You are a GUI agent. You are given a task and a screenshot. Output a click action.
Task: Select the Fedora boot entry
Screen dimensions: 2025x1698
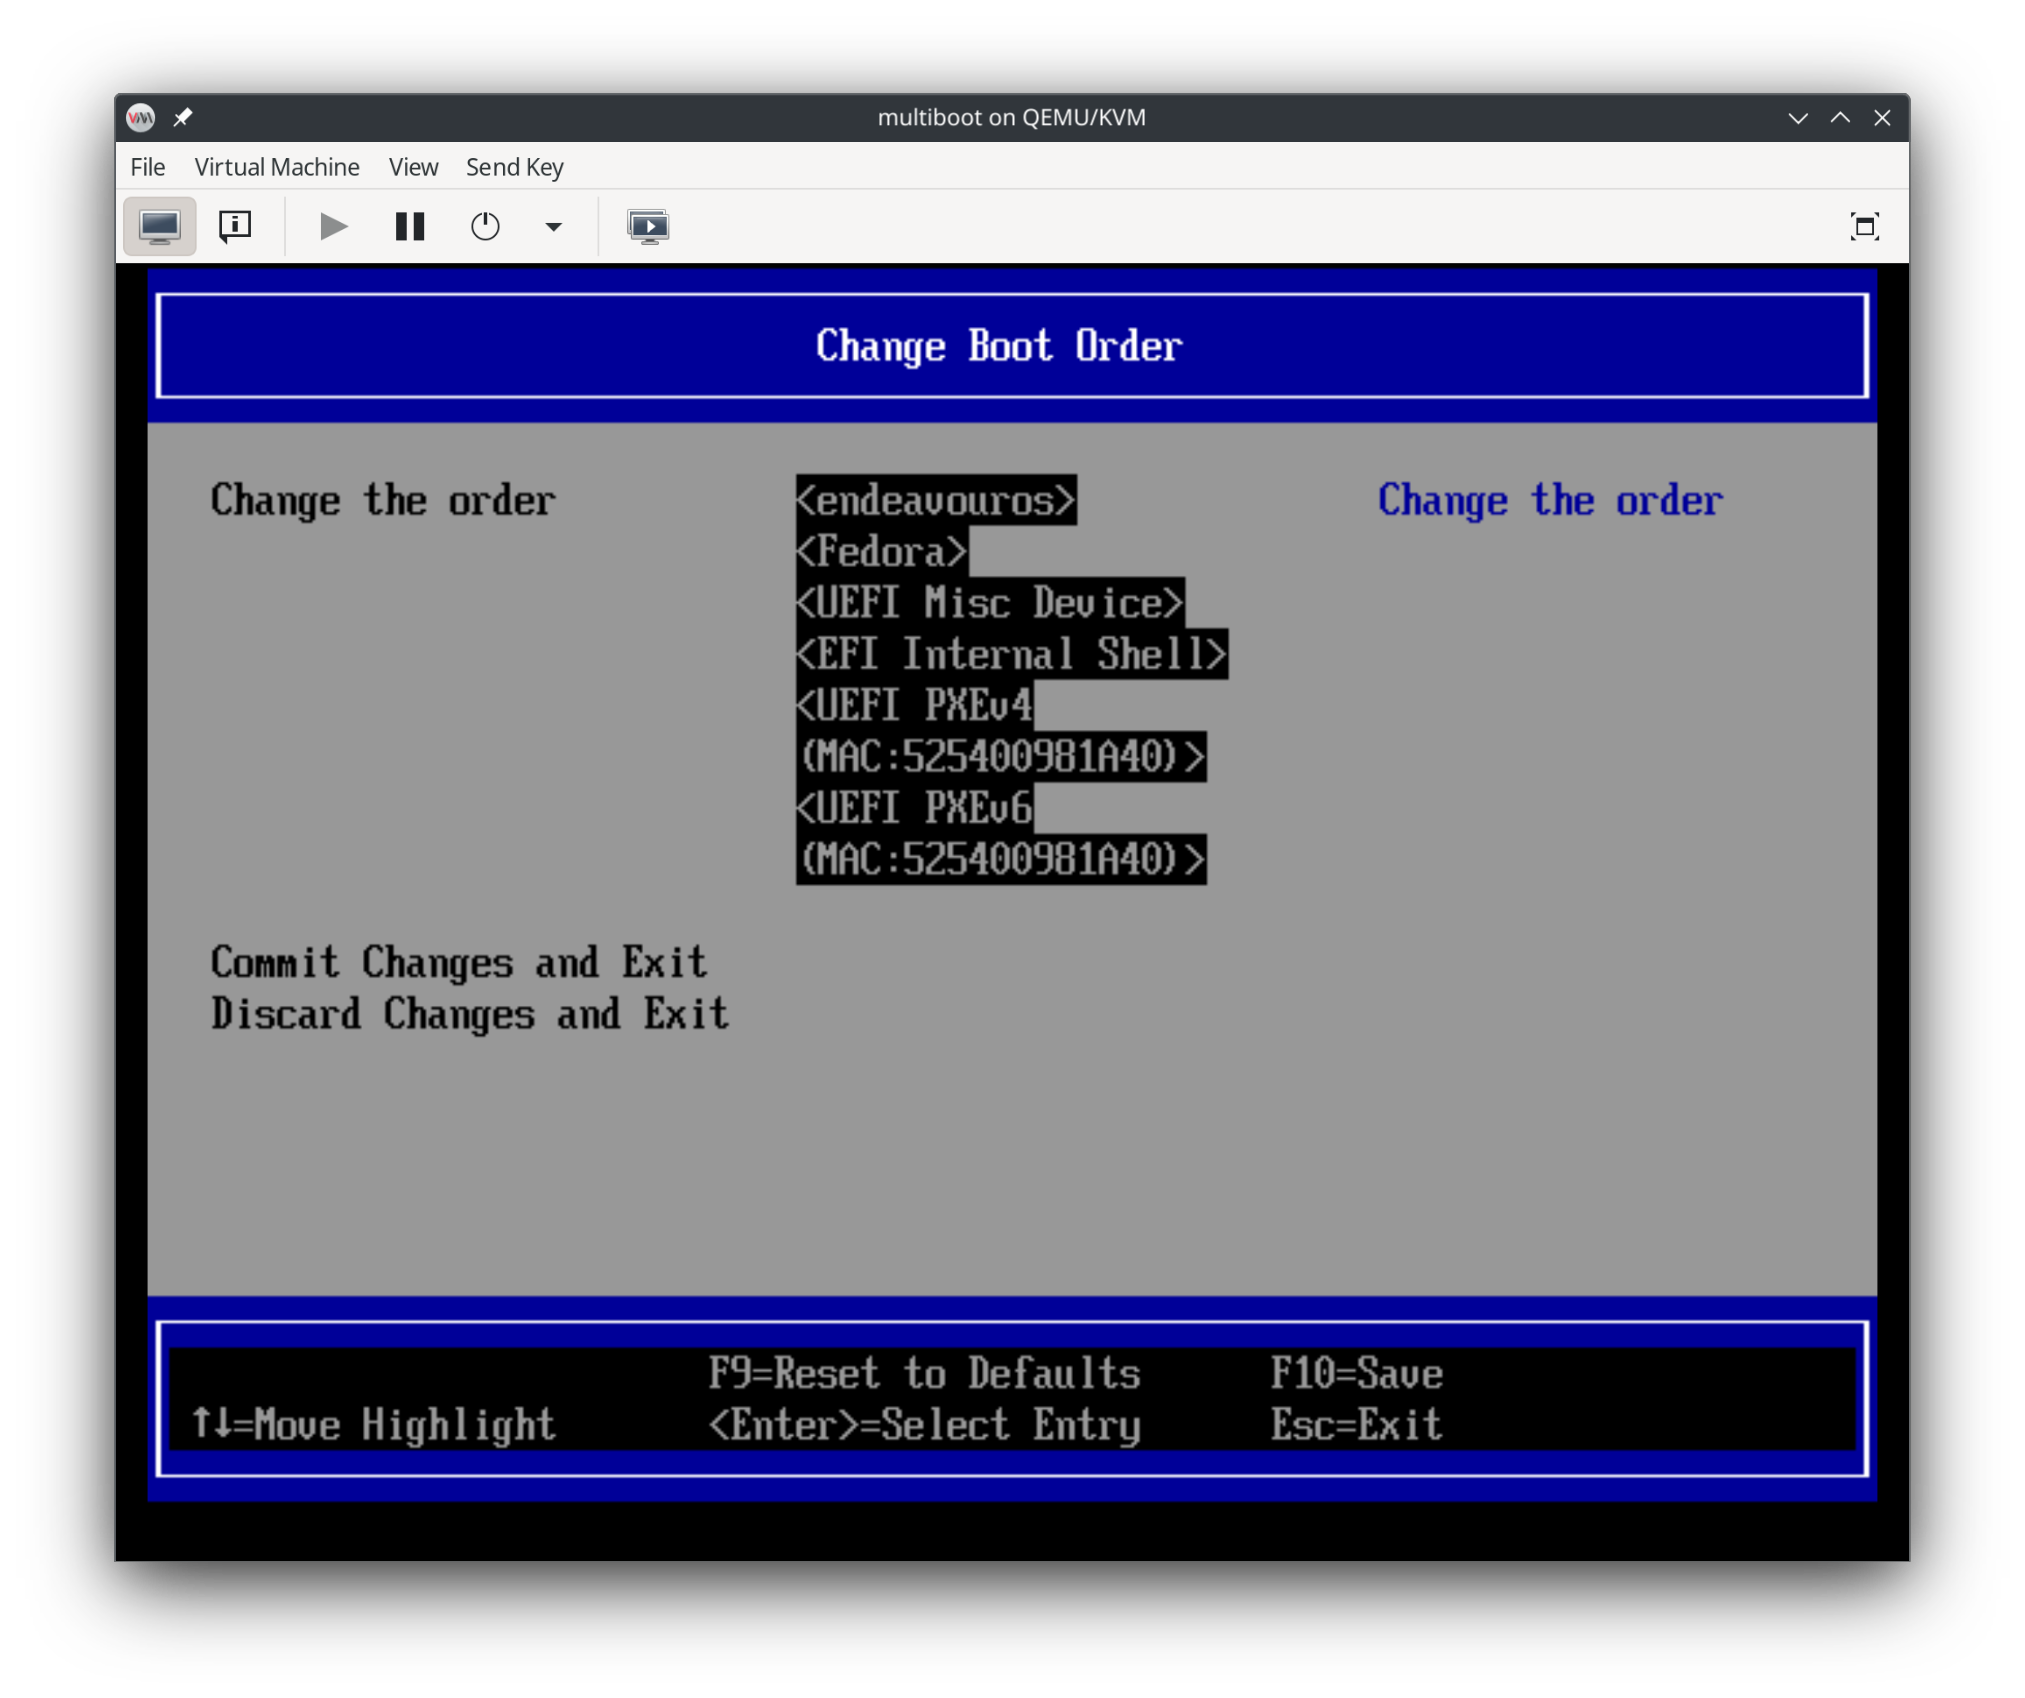(x=882, y=552)
